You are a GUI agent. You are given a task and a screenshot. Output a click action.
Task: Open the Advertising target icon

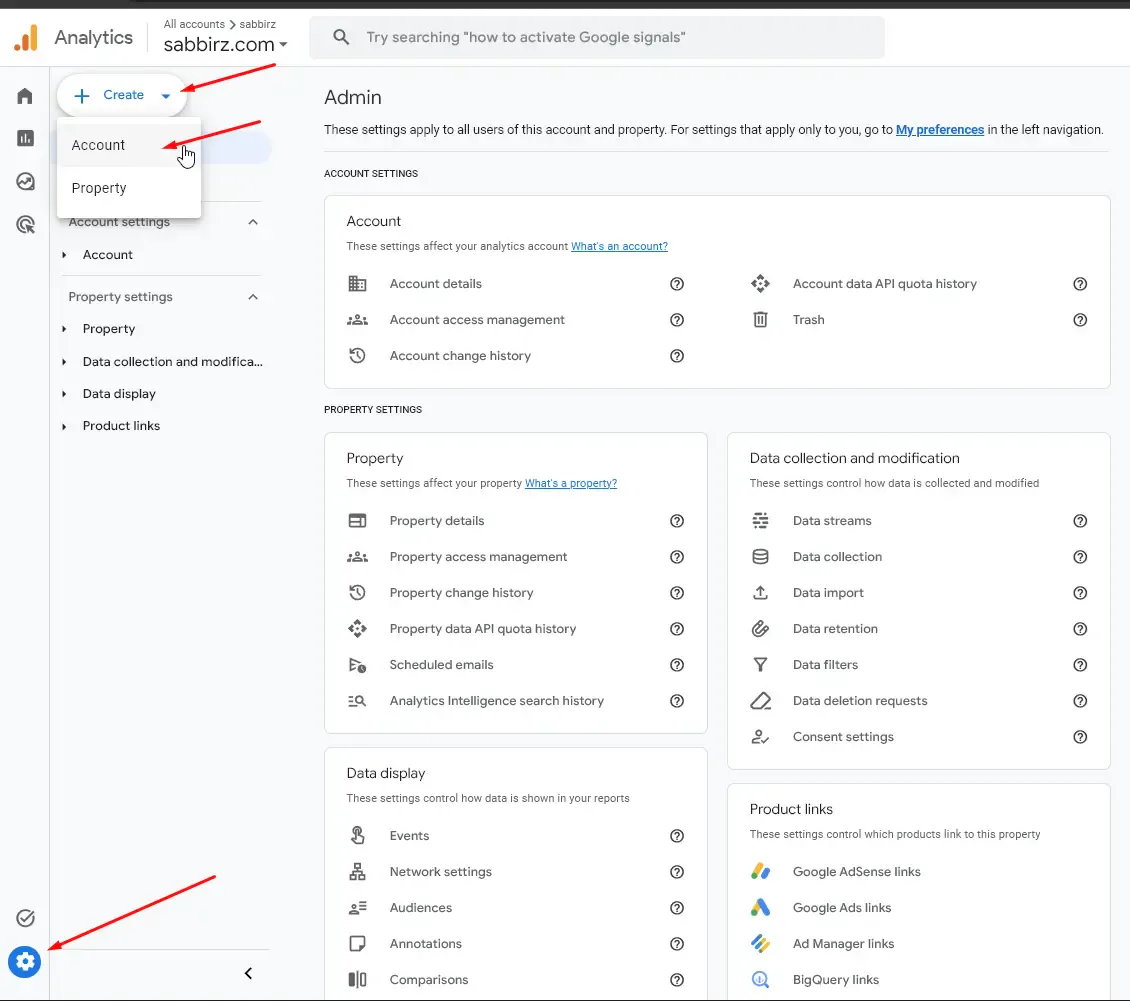(25, 225)
